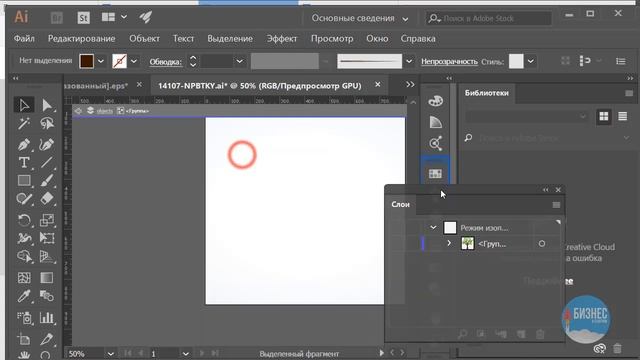Click the Adobe Stock (St) icon
Screen dimensions: 640x360
pos(83,18)
